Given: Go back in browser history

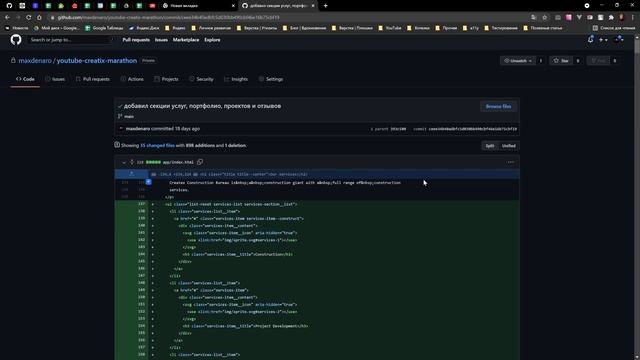Looking at the screenshot, I should point(7,18).
